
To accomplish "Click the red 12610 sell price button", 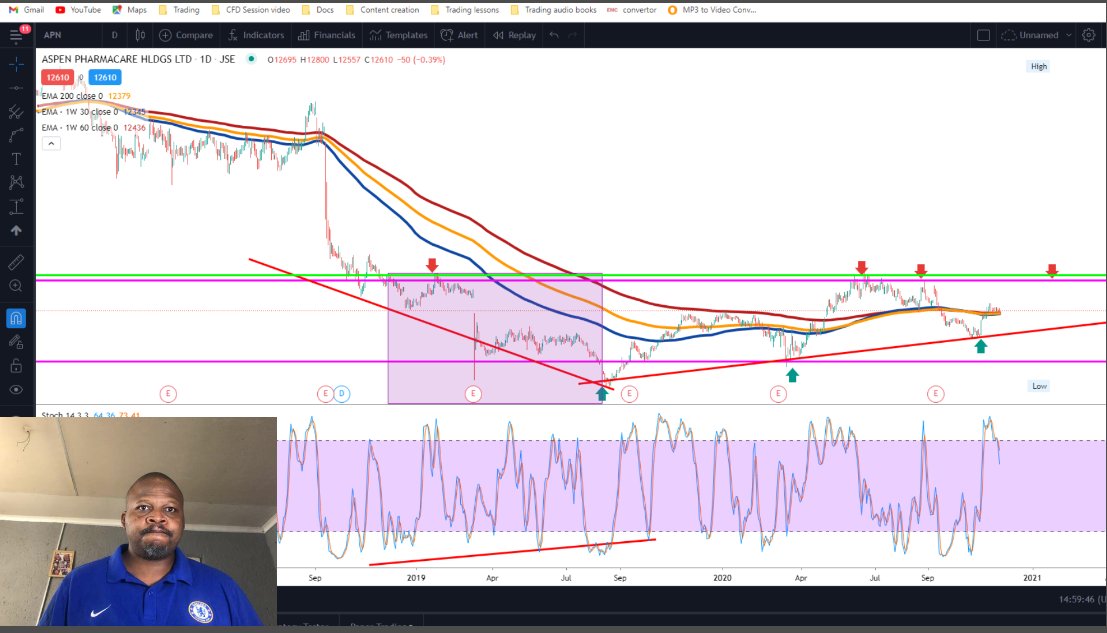I will (x=57, y=78).
